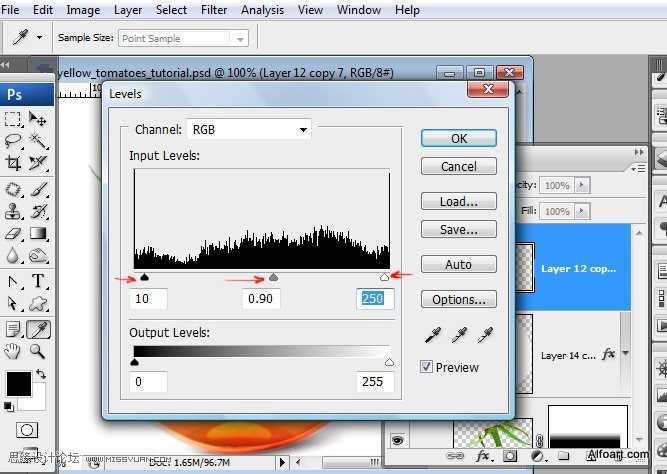Click the input midtone gray slider
Screen dimensions: 667x474
[274, 278]
